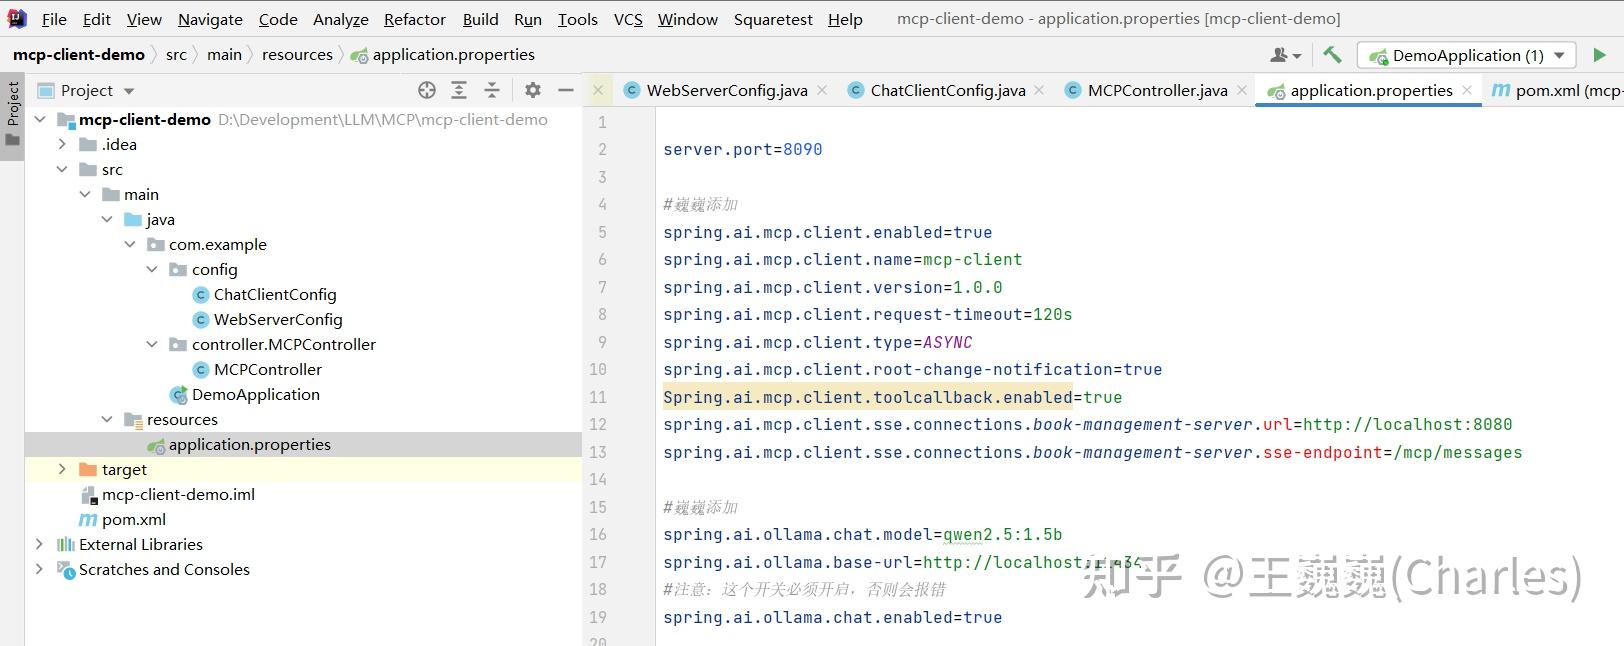1624x646 pixels.
Task: Run DemoApplication with green play button
Action: 1599,55
